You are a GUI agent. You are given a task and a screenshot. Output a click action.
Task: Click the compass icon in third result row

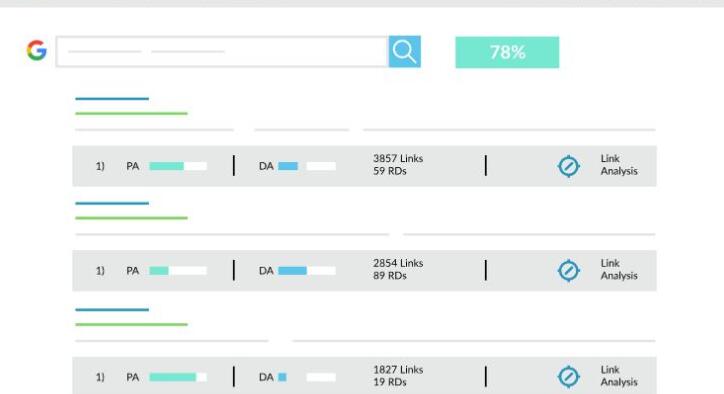(568, 377)
